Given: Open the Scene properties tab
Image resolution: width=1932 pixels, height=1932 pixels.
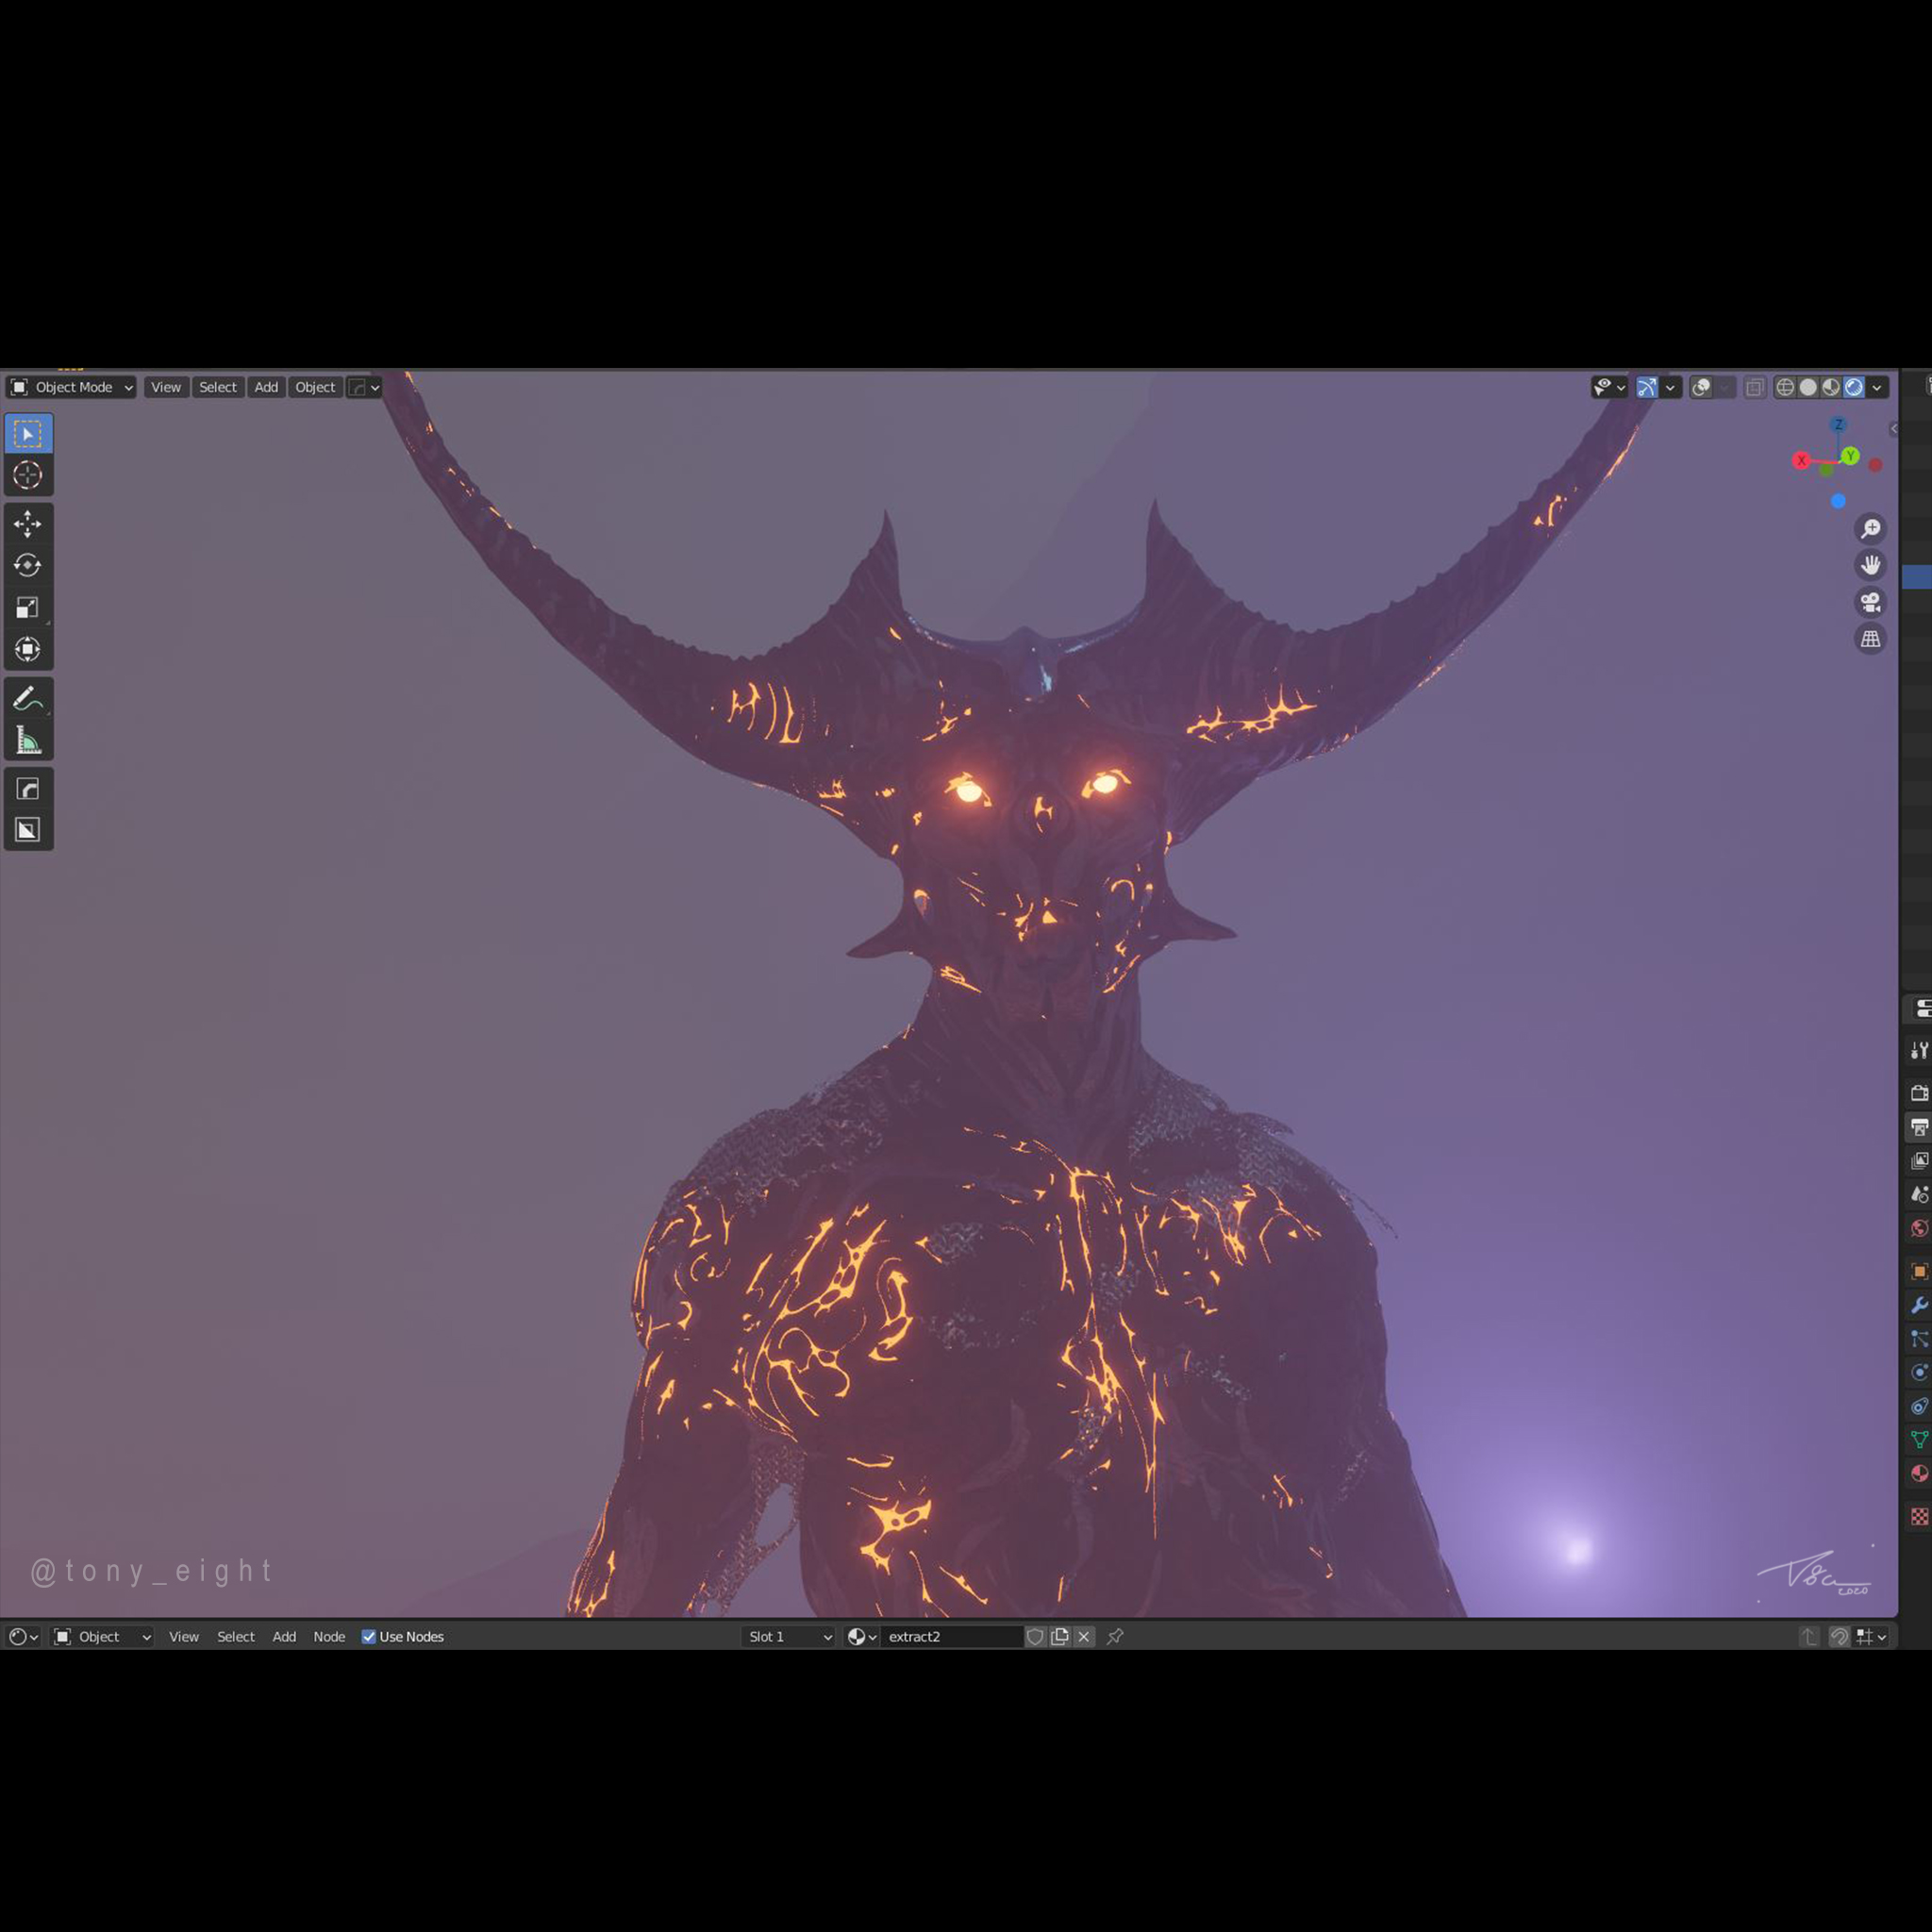Looking at the screenshot, I should point(1919,1194).
